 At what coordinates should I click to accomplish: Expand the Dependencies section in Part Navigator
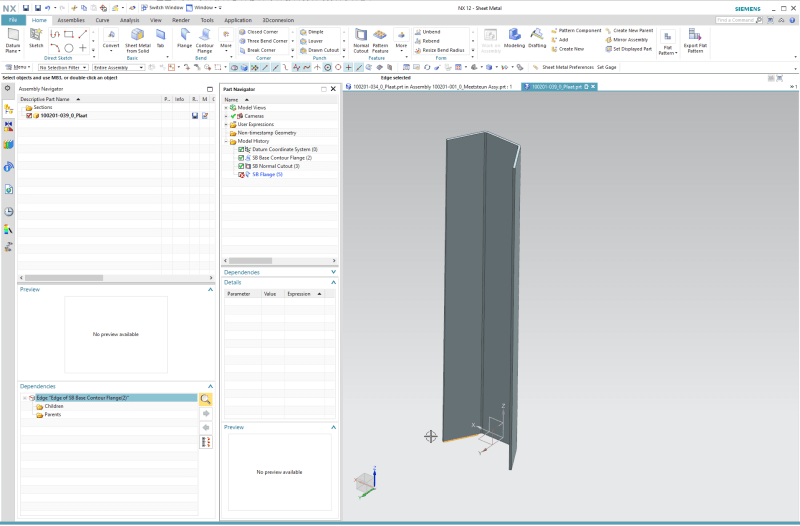coord(334,272)
